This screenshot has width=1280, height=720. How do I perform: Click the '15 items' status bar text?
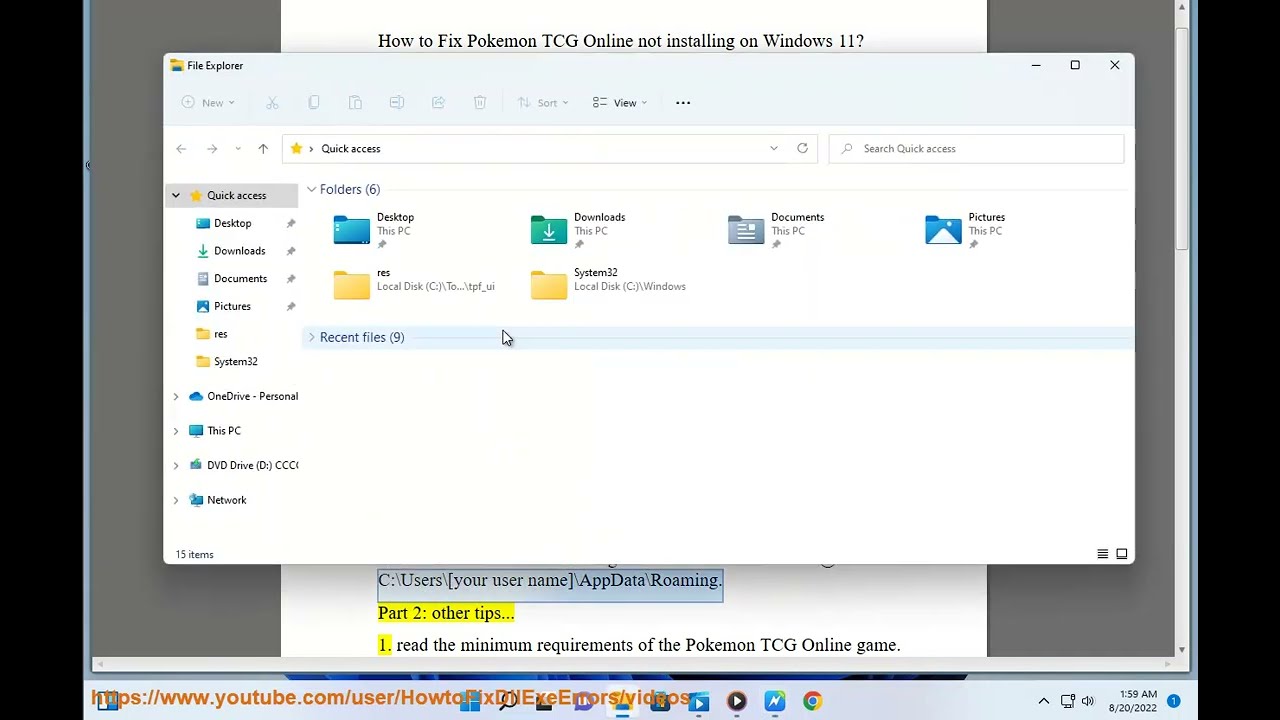[194, 555]
